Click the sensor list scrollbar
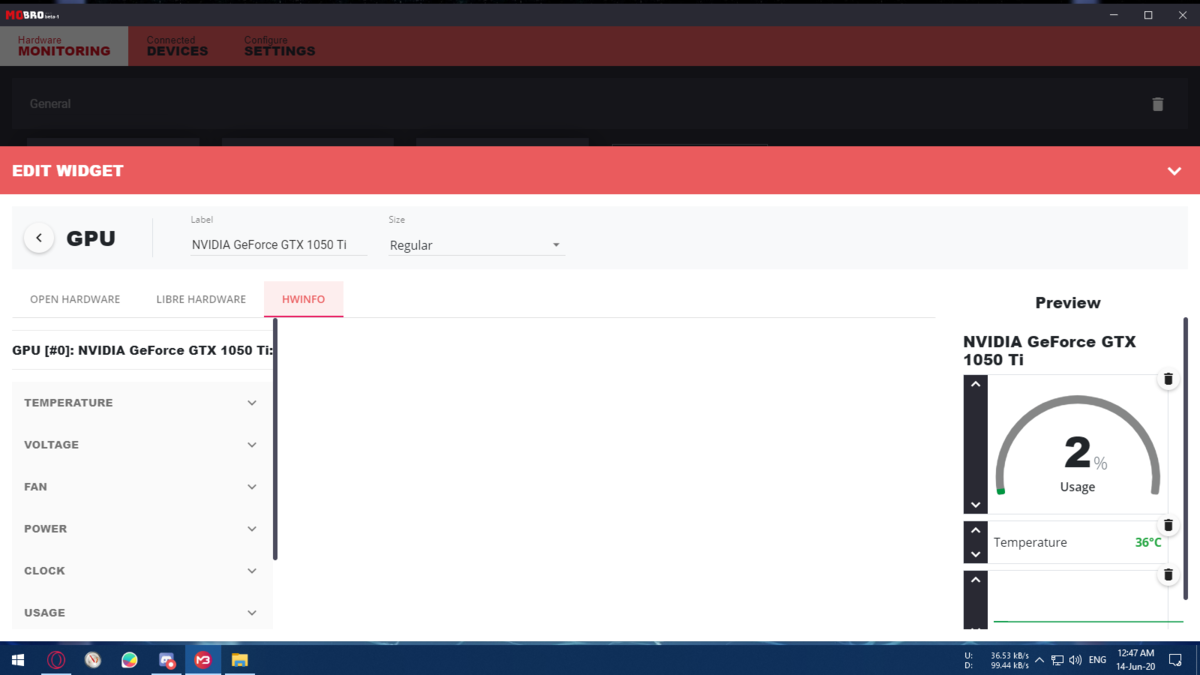This screenshot has height=675, width=1200. [275, 440]
